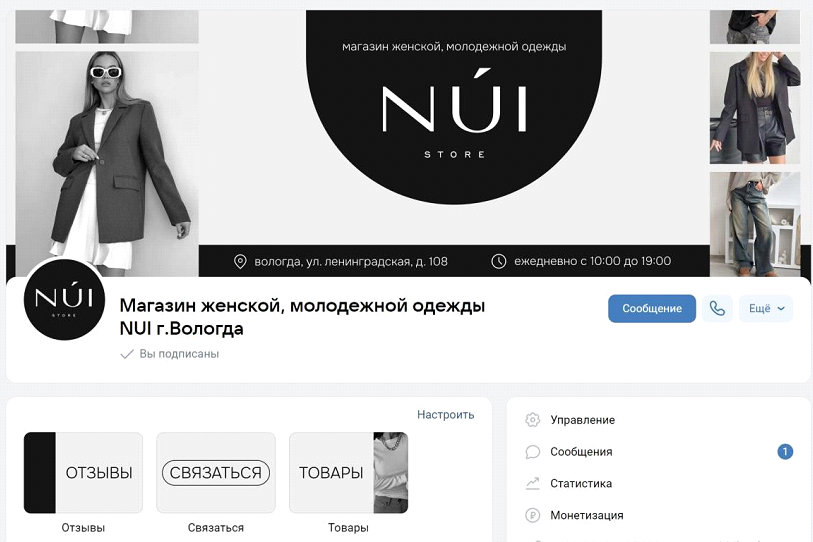Open the Сообщение button
Image resolution: width=813 pixels, height=542 pixels.
click(x=652, y=309)
